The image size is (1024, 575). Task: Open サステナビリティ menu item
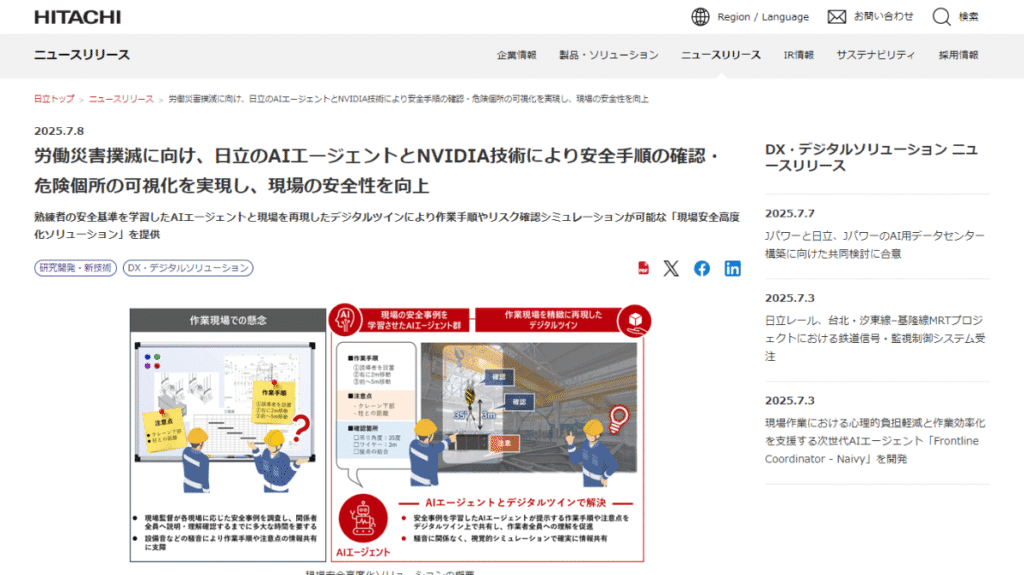click(876, 55)
